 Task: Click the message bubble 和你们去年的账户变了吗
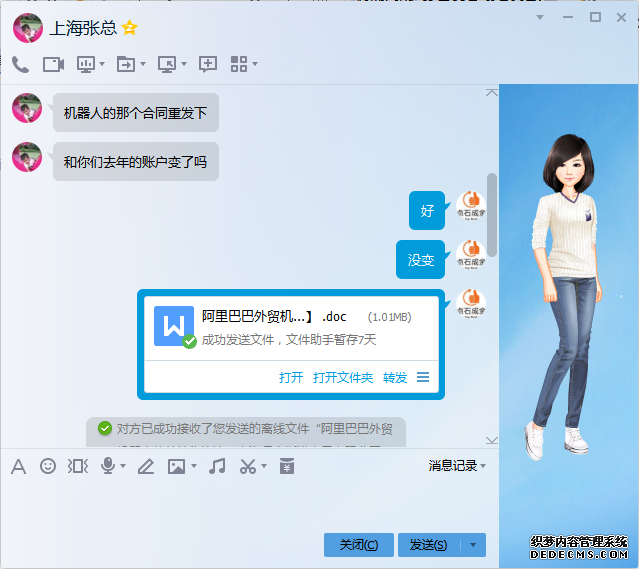coord(136,161)
